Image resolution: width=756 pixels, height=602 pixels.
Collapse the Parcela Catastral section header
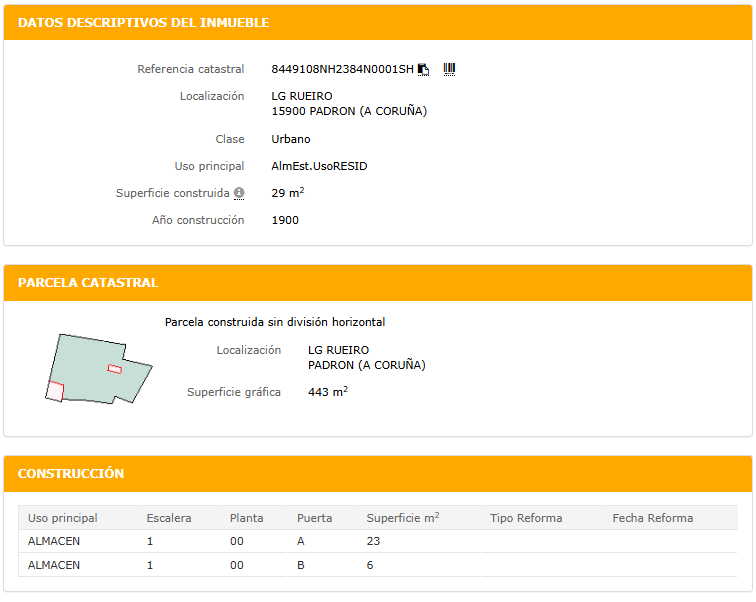378,283
